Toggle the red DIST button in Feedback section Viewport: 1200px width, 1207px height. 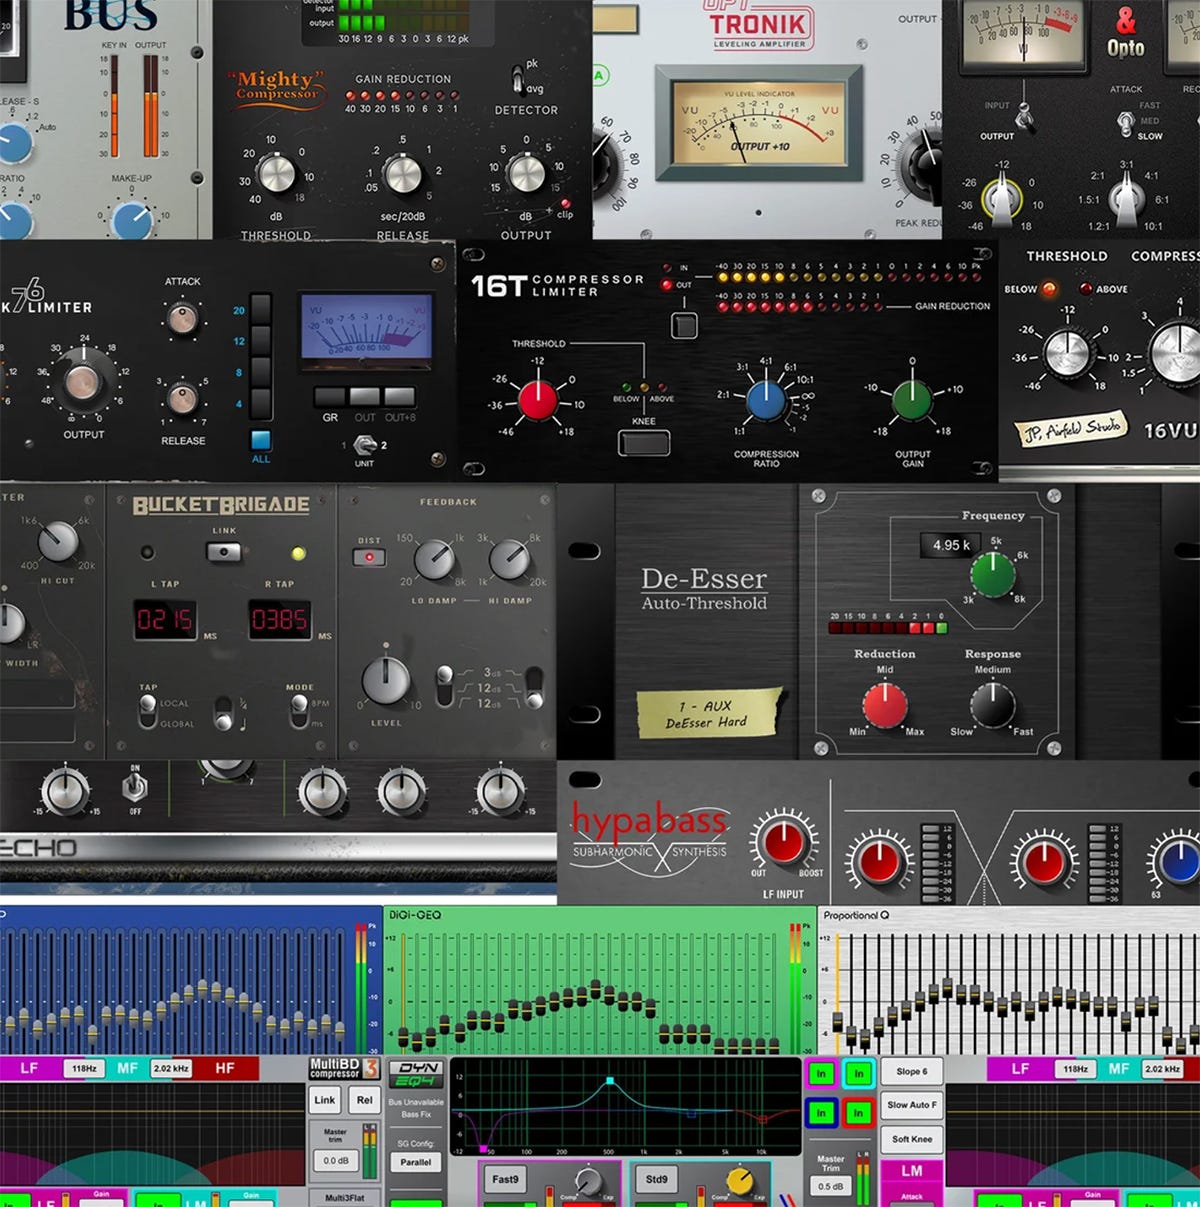tap(369, 557)
